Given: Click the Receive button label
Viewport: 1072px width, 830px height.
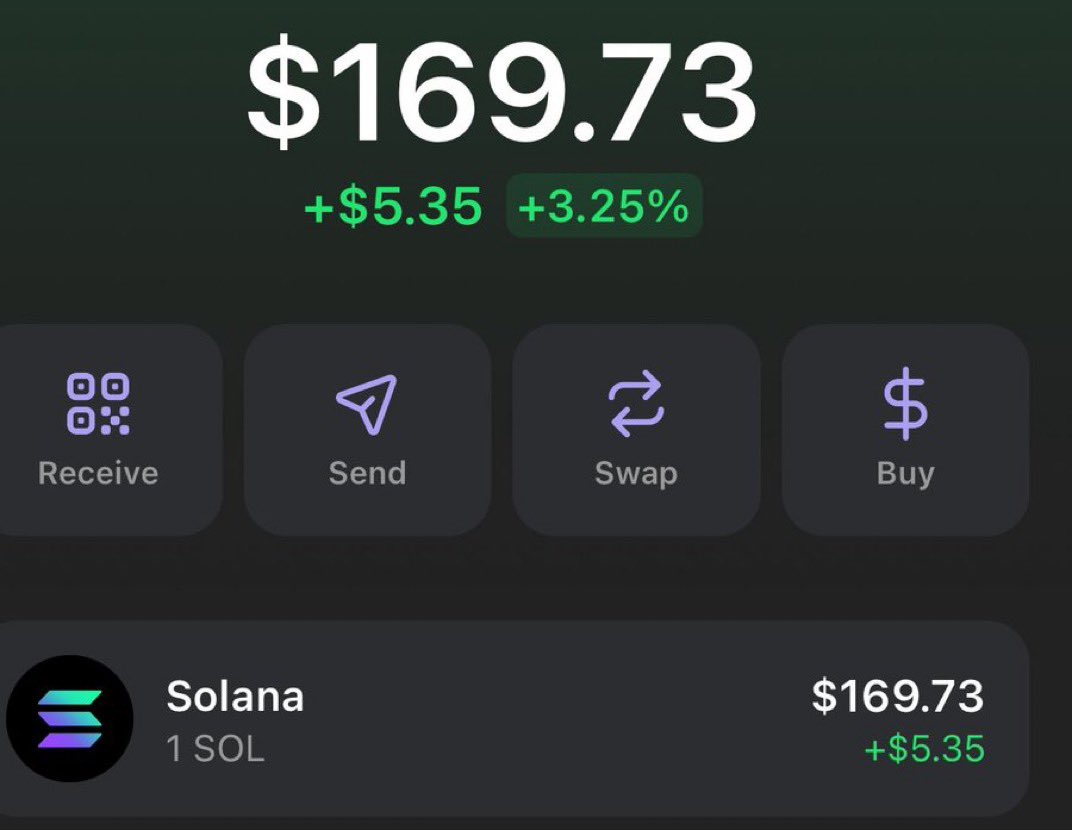Looking at the screenshot, I should (98, 473).
